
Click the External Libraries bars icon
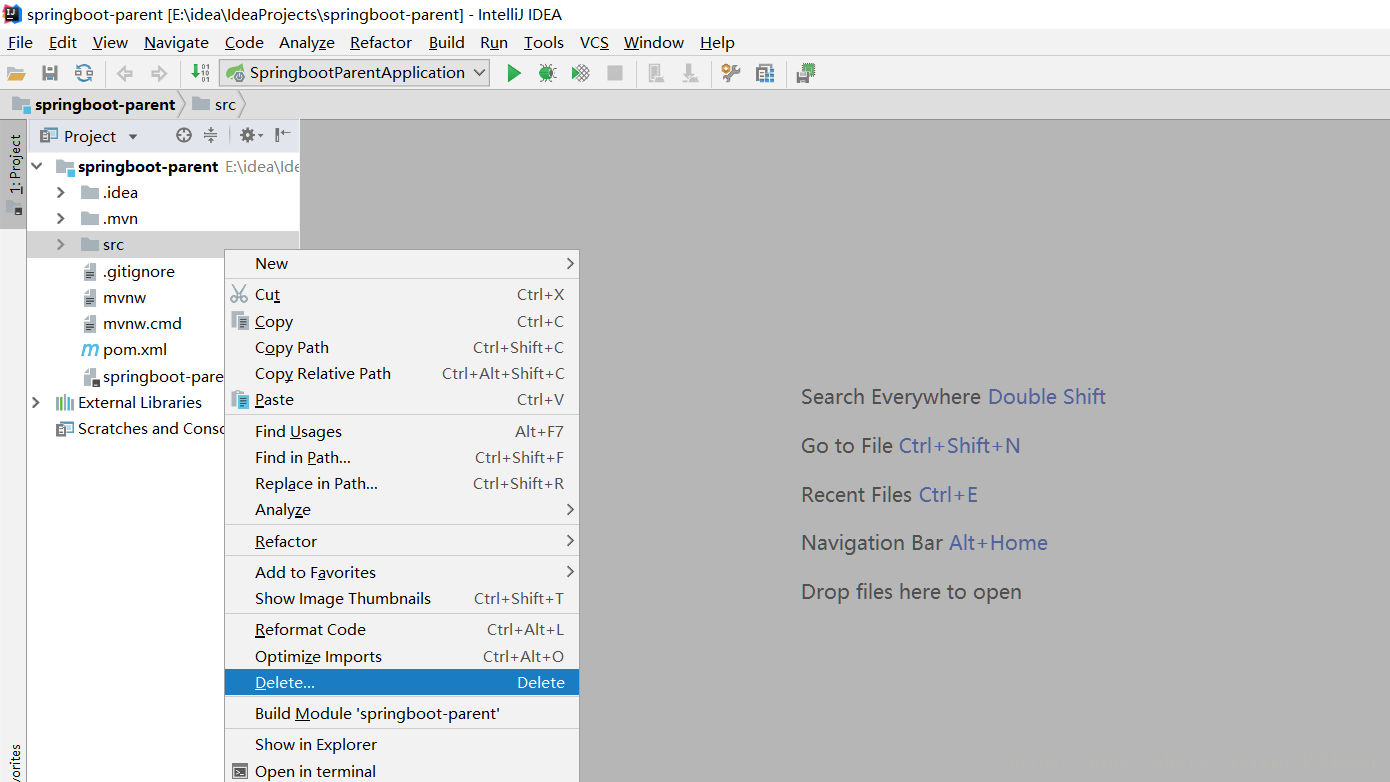pos(65,402)
